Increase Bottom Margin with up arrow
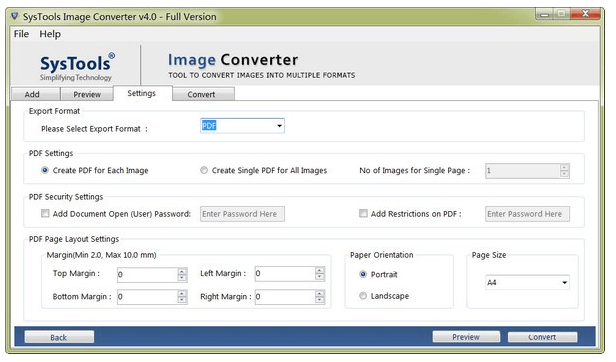This screenshot has height=362, width=616. point(182,294)
